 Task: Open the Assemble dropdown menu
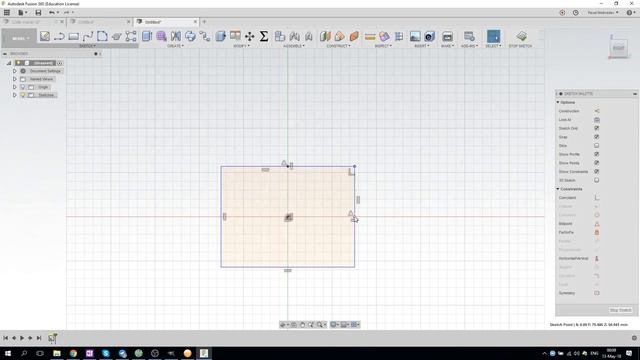(294, 46)
